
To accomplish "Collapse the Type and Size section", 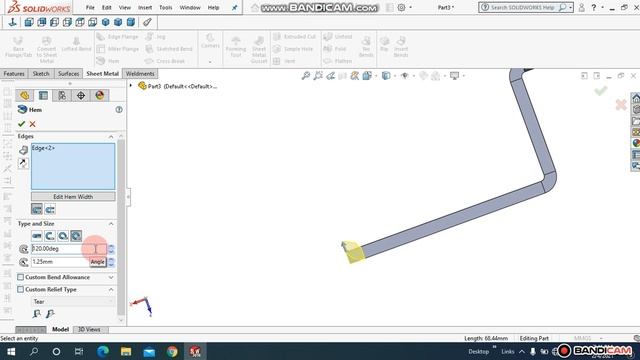I will click(x=111, y=224).
